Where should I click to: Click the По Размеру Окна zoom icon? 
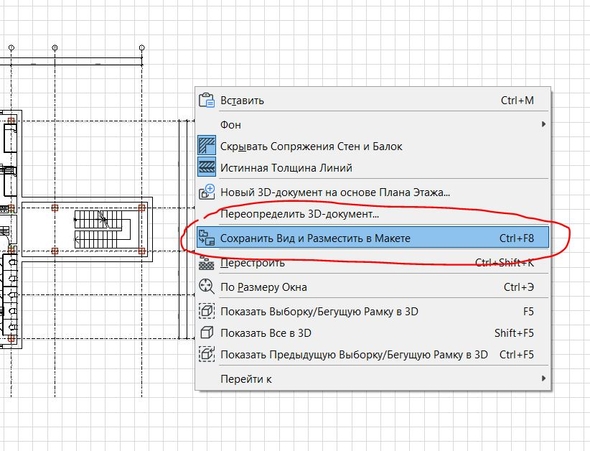206,287
